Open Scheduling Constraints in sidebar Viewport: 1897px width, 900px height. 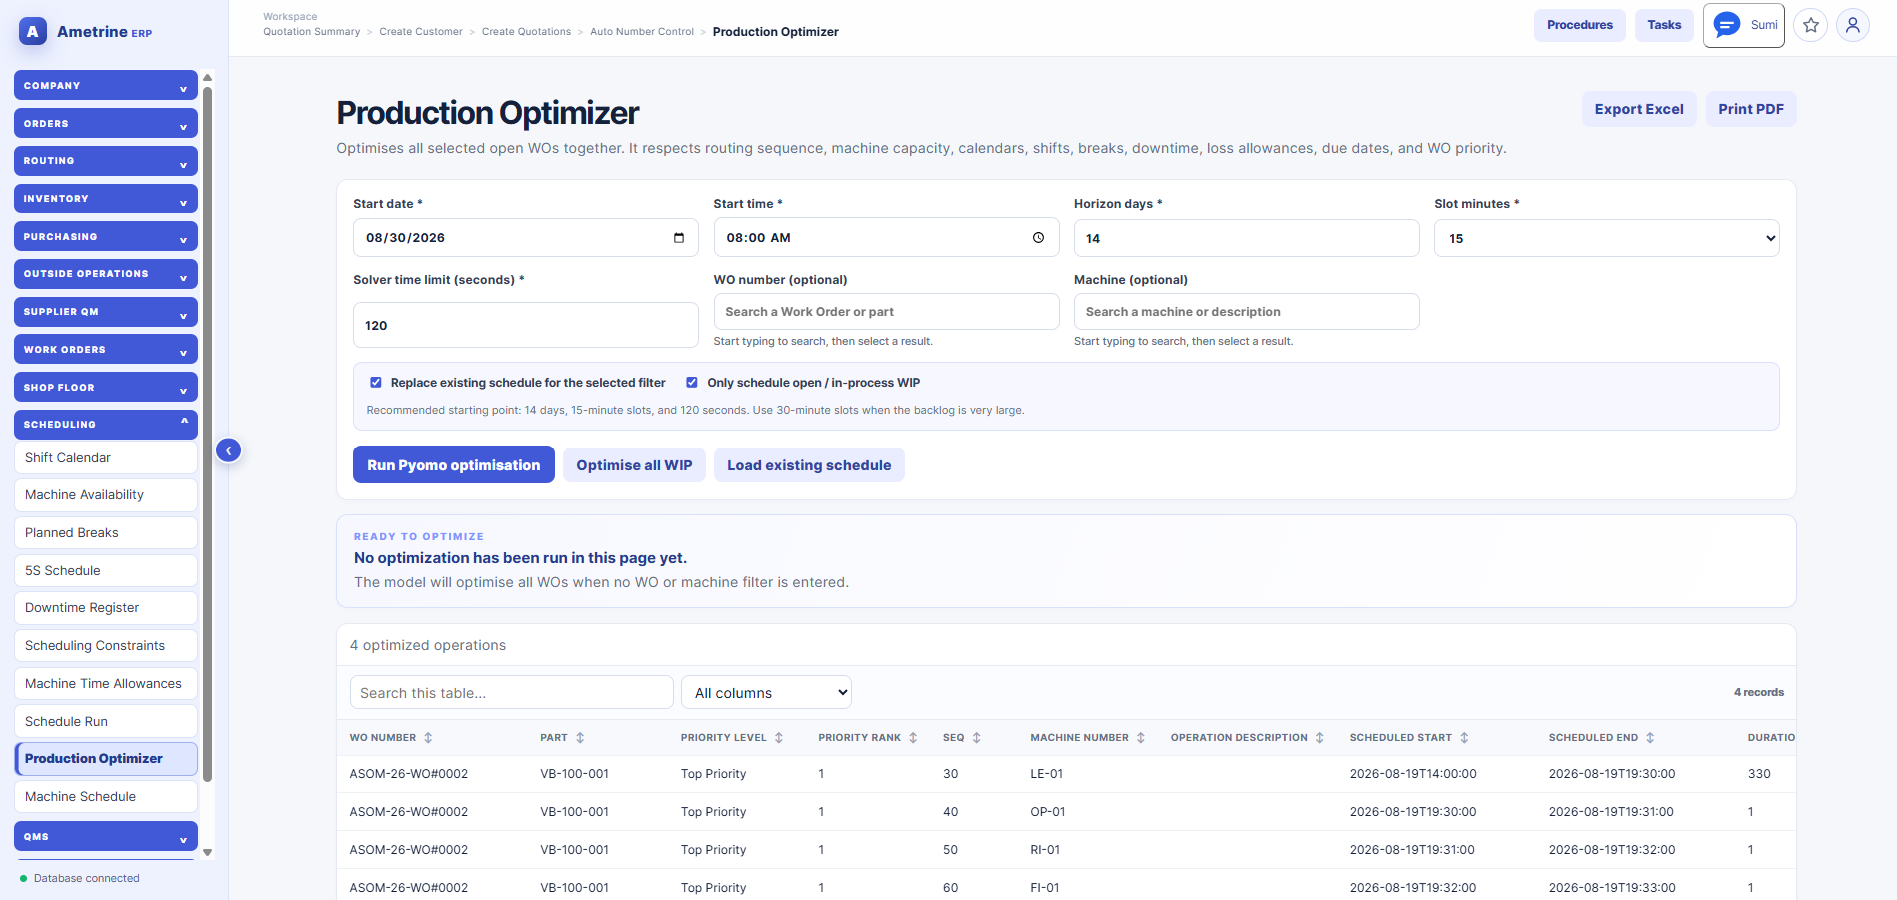coord(106,646)
